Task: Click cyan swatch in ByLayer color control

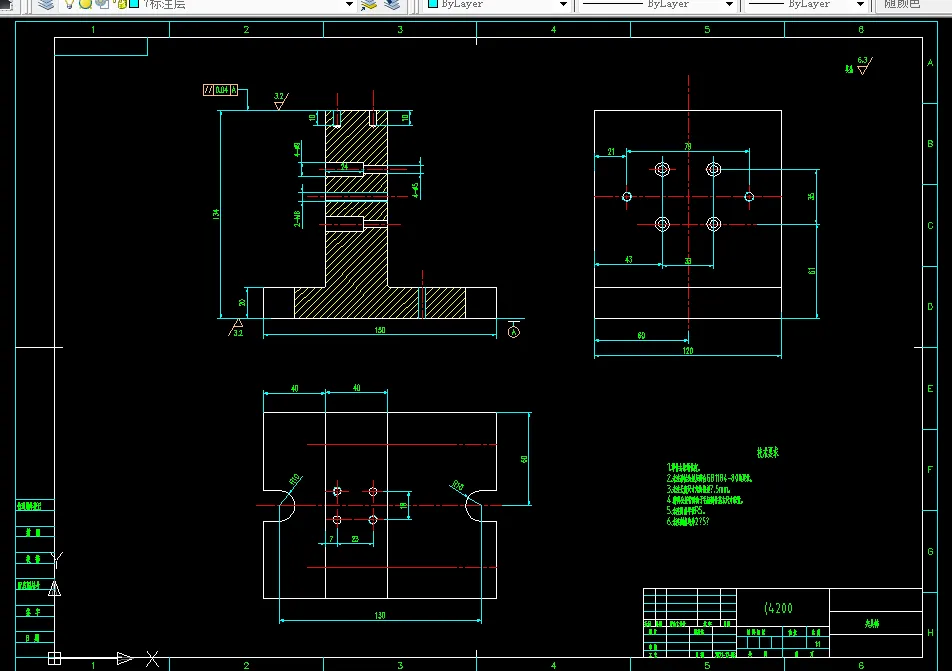Action: tap(433, 4)
